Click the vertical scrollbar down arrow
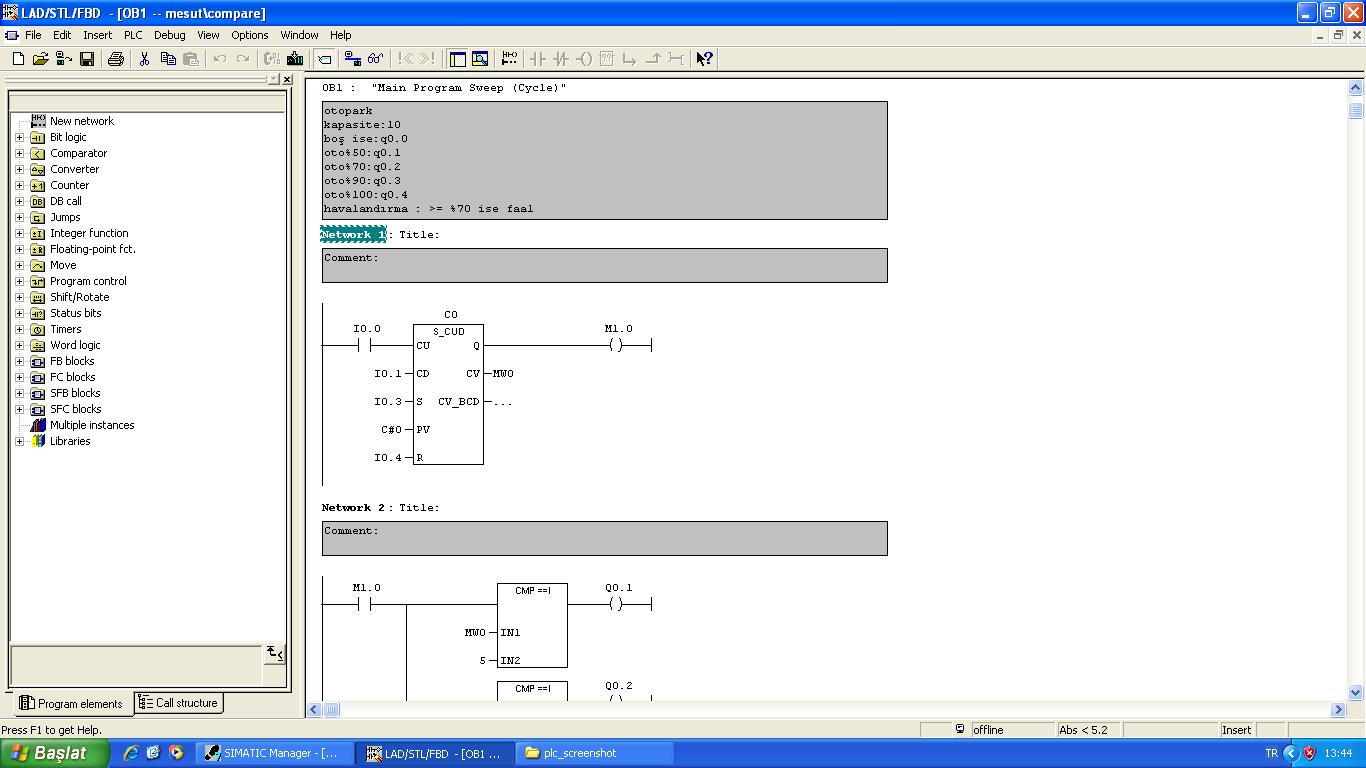The width and height of the screenshot is (1366, 768). 1356,692
